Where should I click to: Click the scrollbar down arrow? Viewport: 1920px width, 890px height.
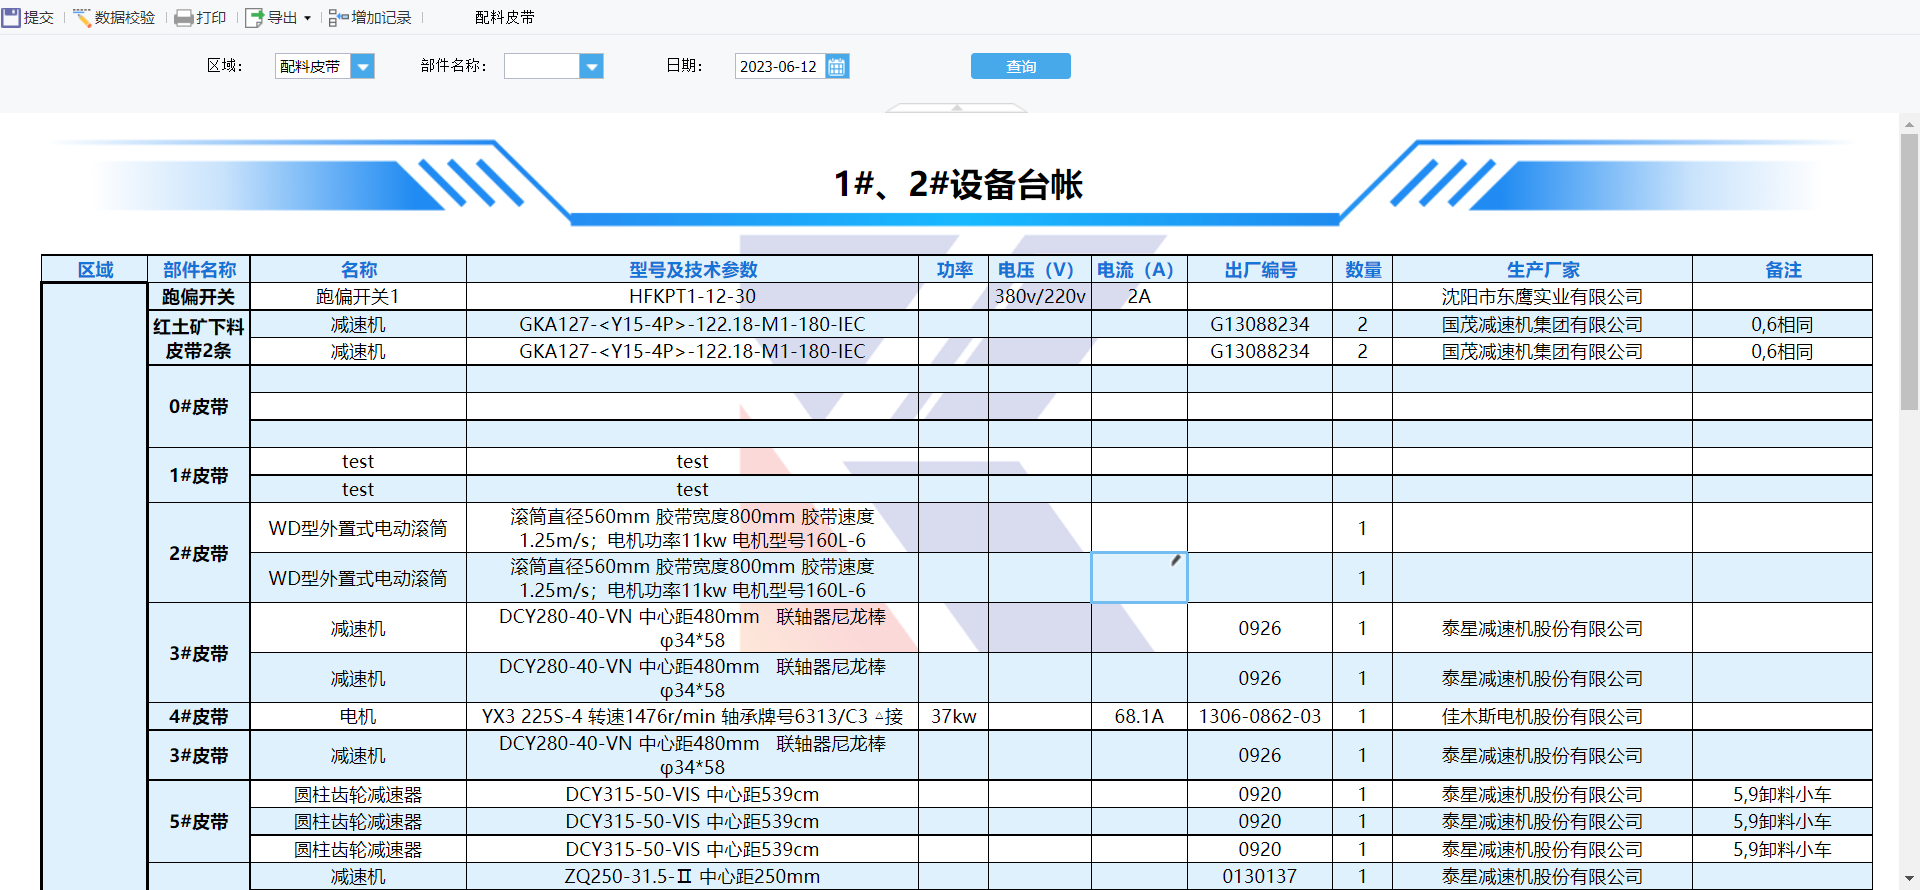pos(1909,880)
